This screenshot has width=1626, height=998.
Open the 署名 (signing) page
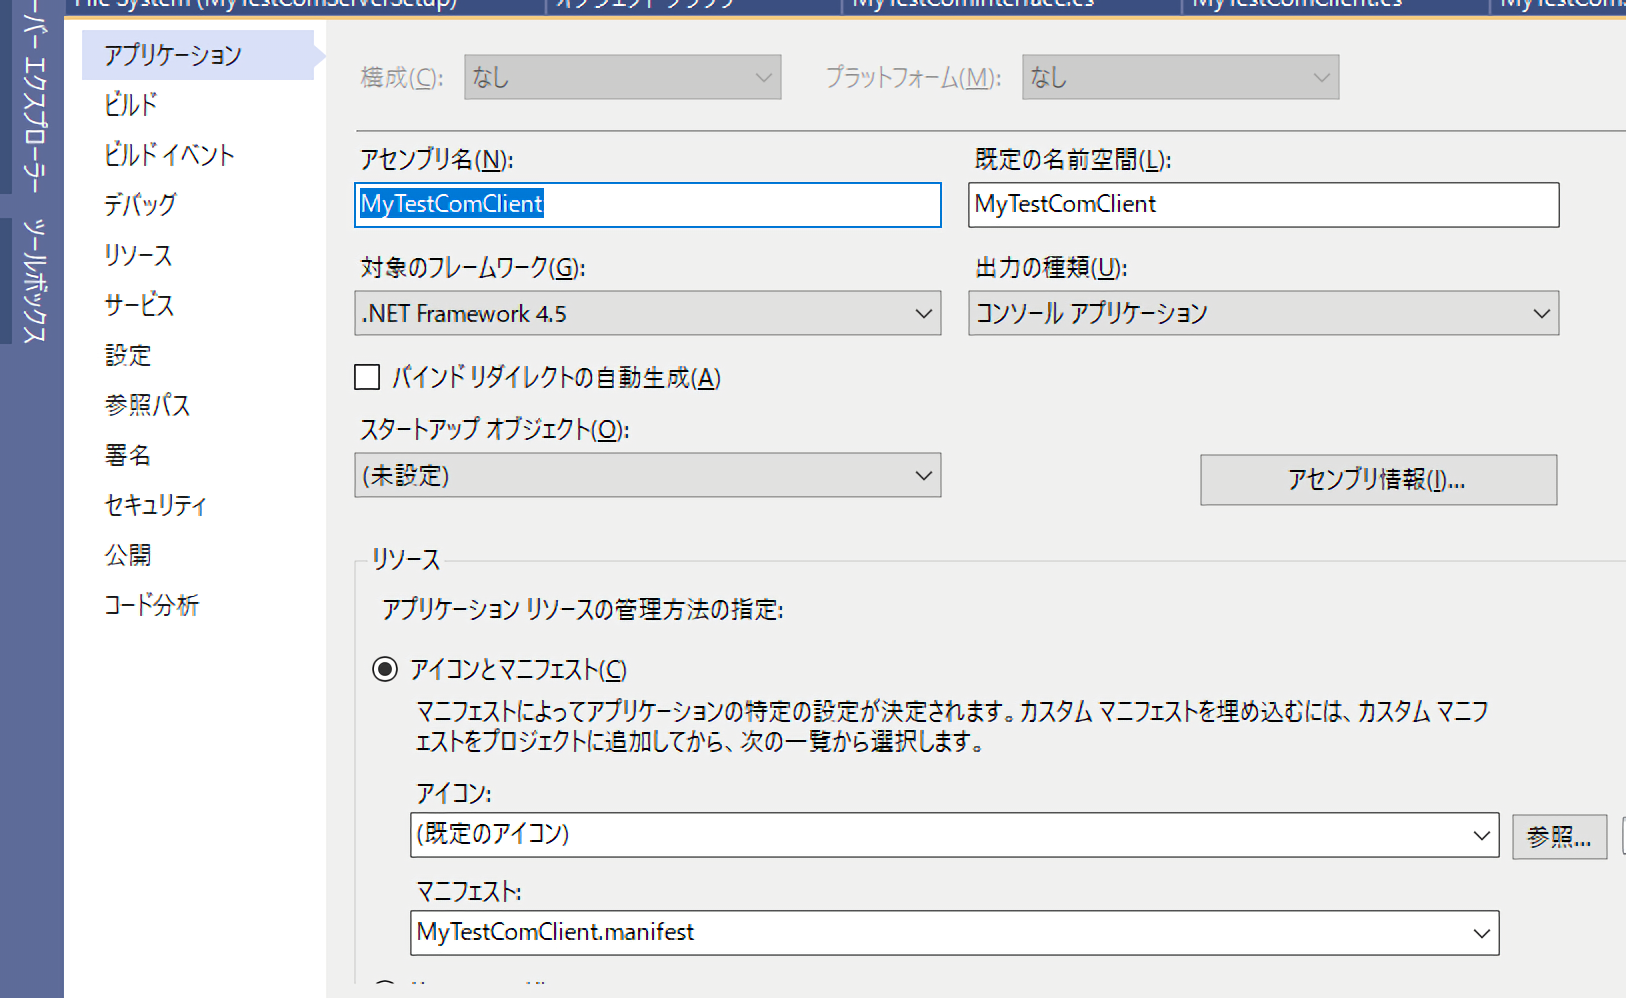click(x=128, y=455)
